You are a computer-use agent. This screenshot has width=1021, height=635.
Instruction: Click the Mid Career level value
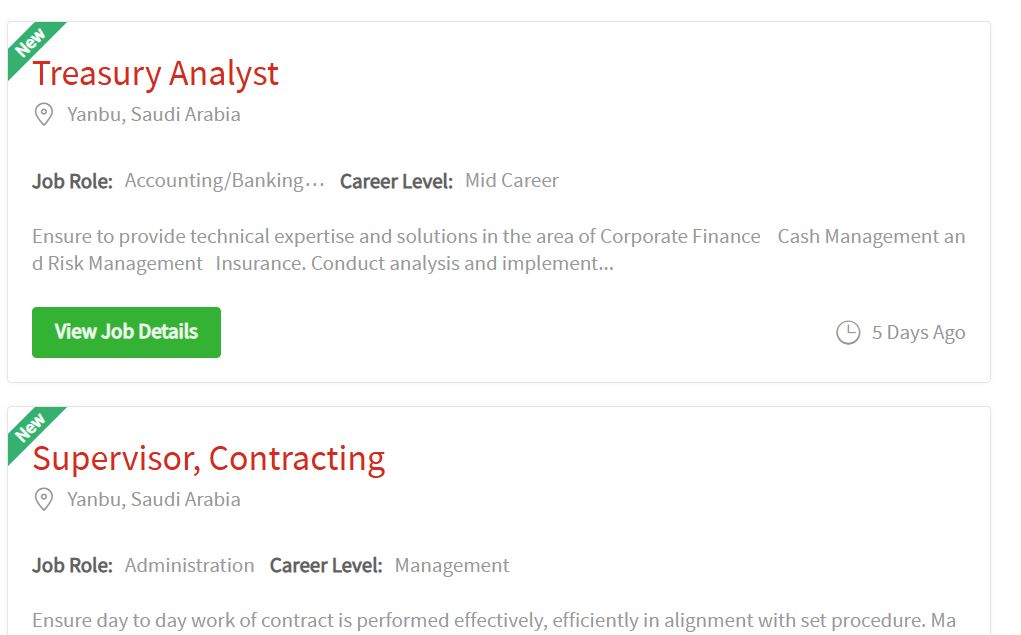click(x=512, y=180)
